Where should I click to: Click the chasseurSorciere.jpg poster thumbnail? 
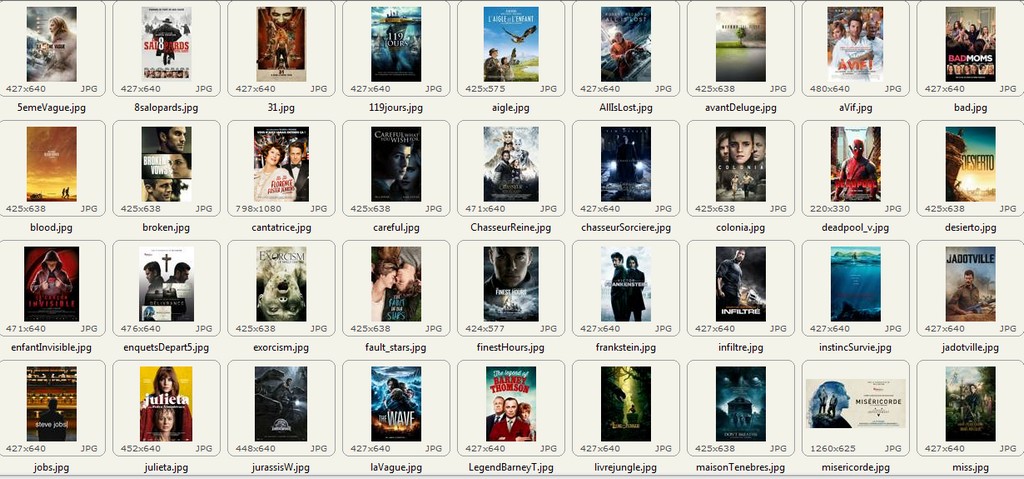626,163
